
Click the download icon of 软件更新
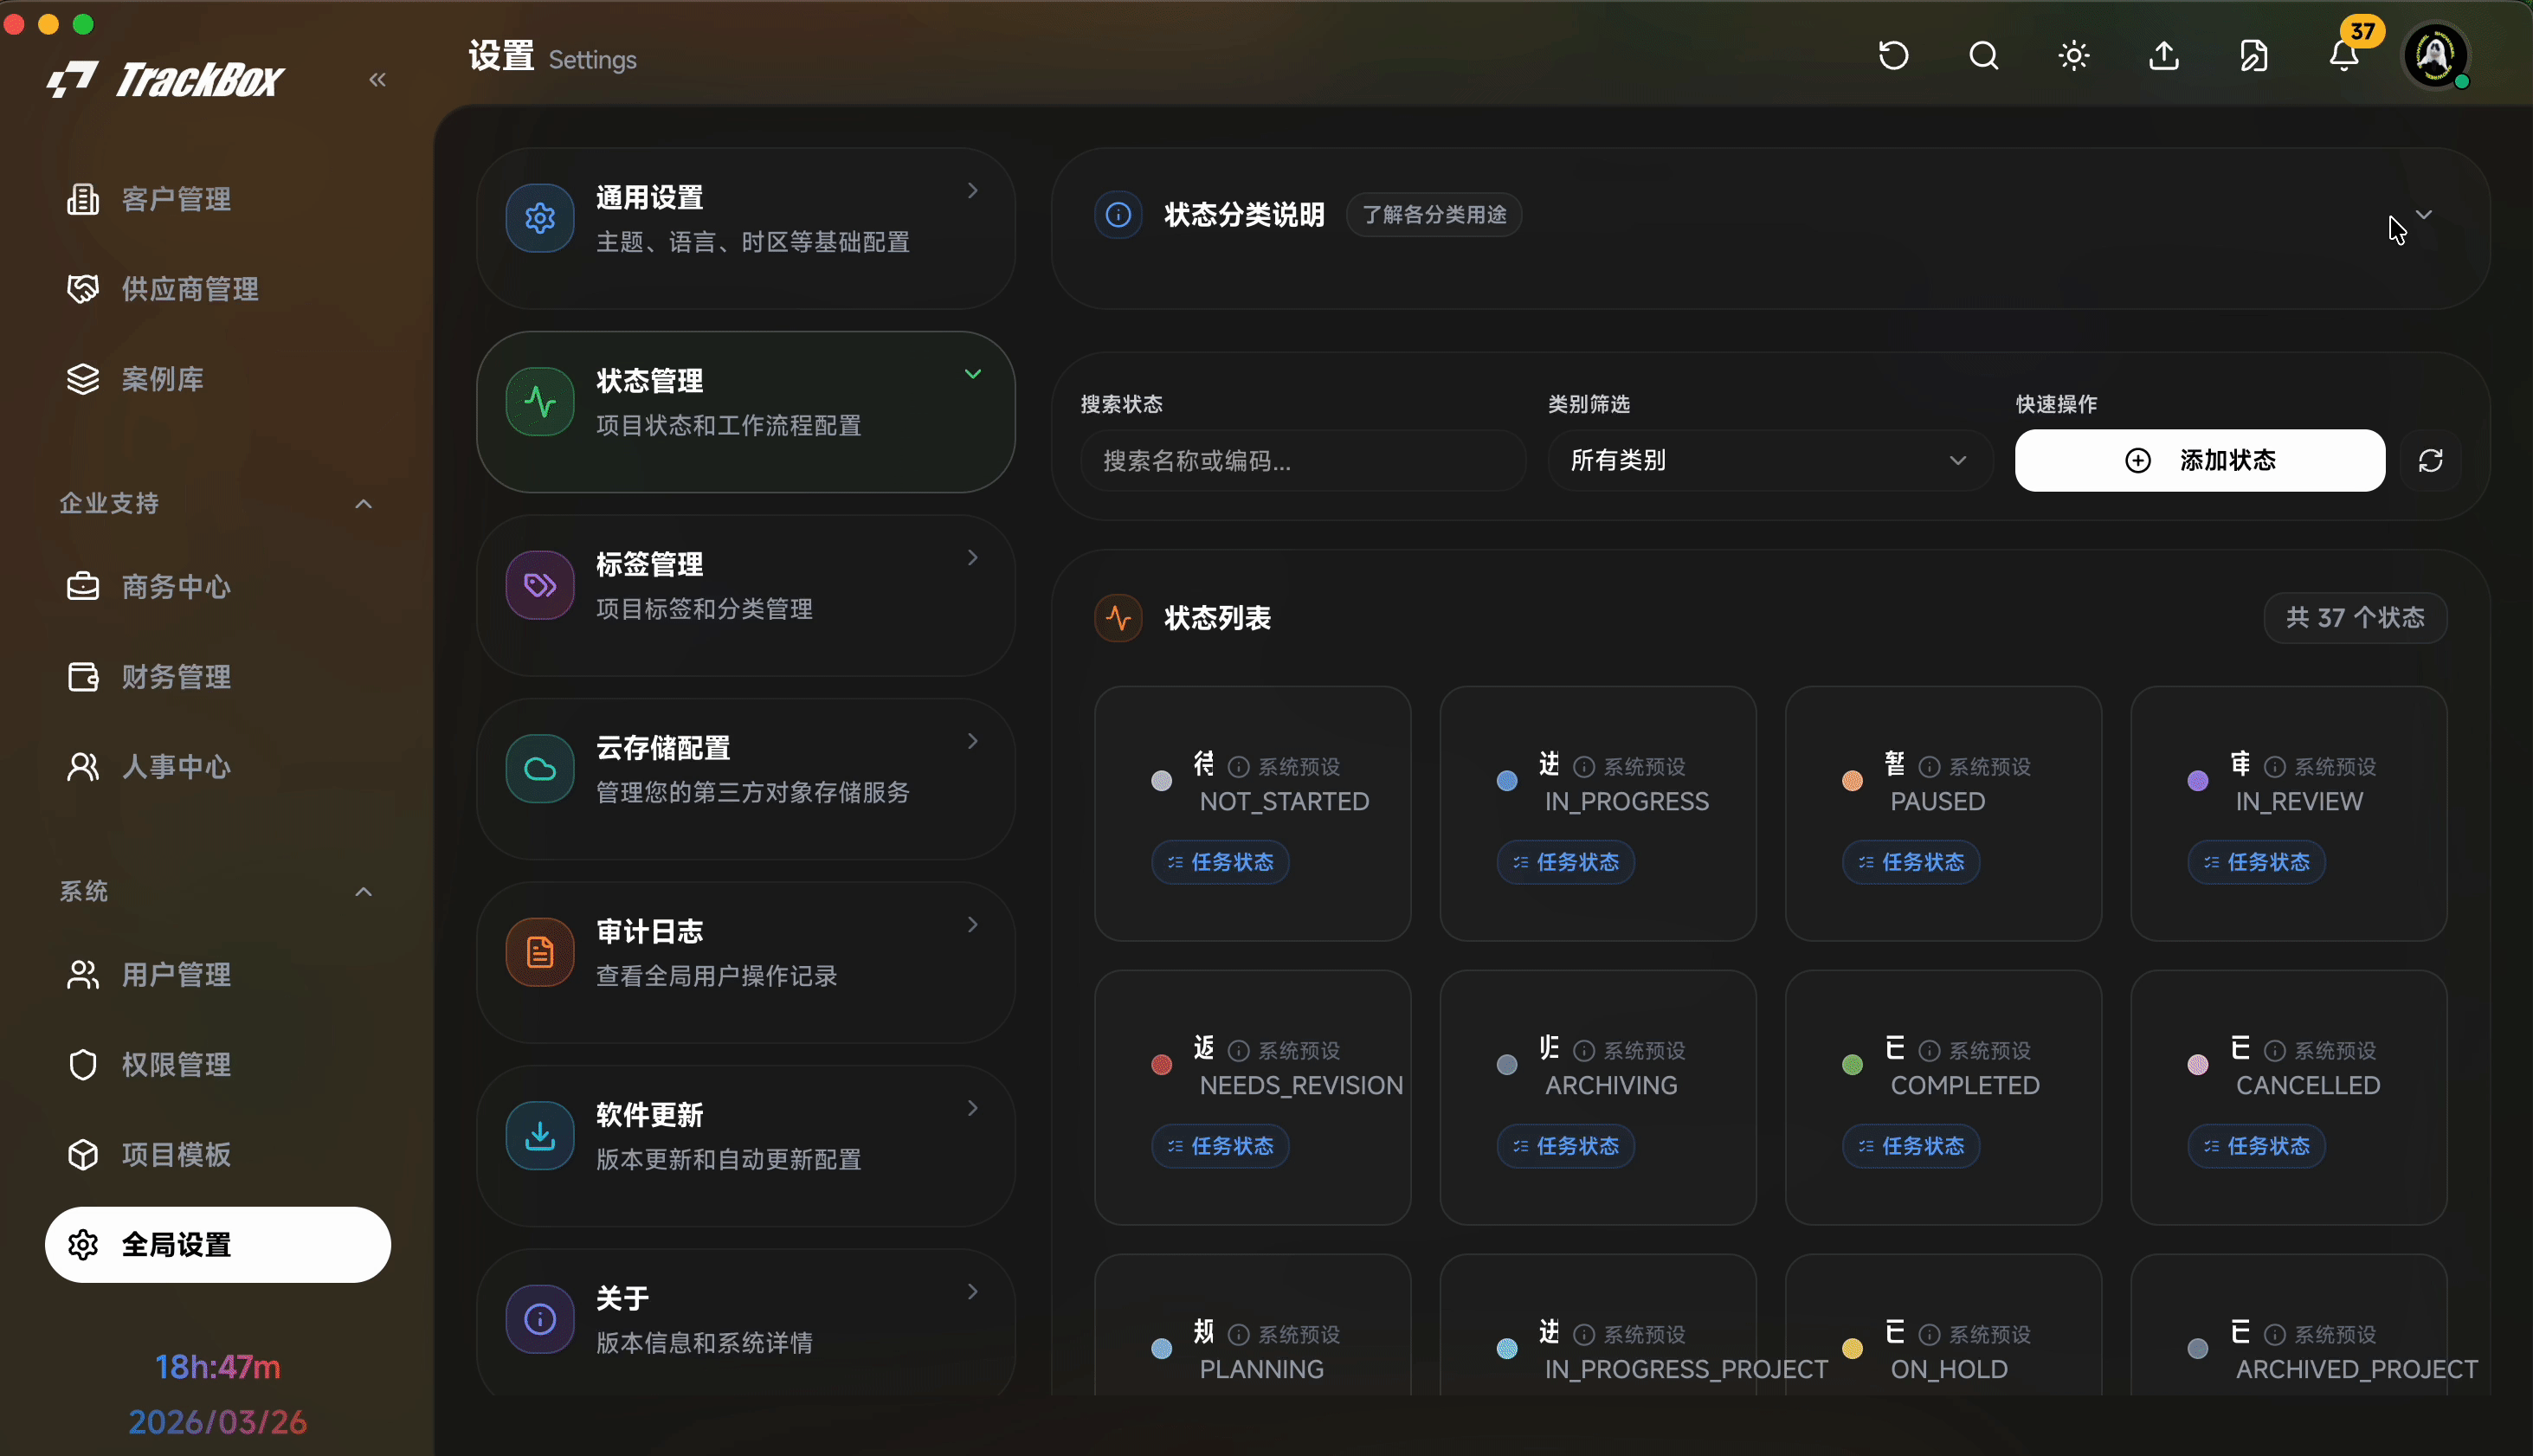[x=540, y=1136]
